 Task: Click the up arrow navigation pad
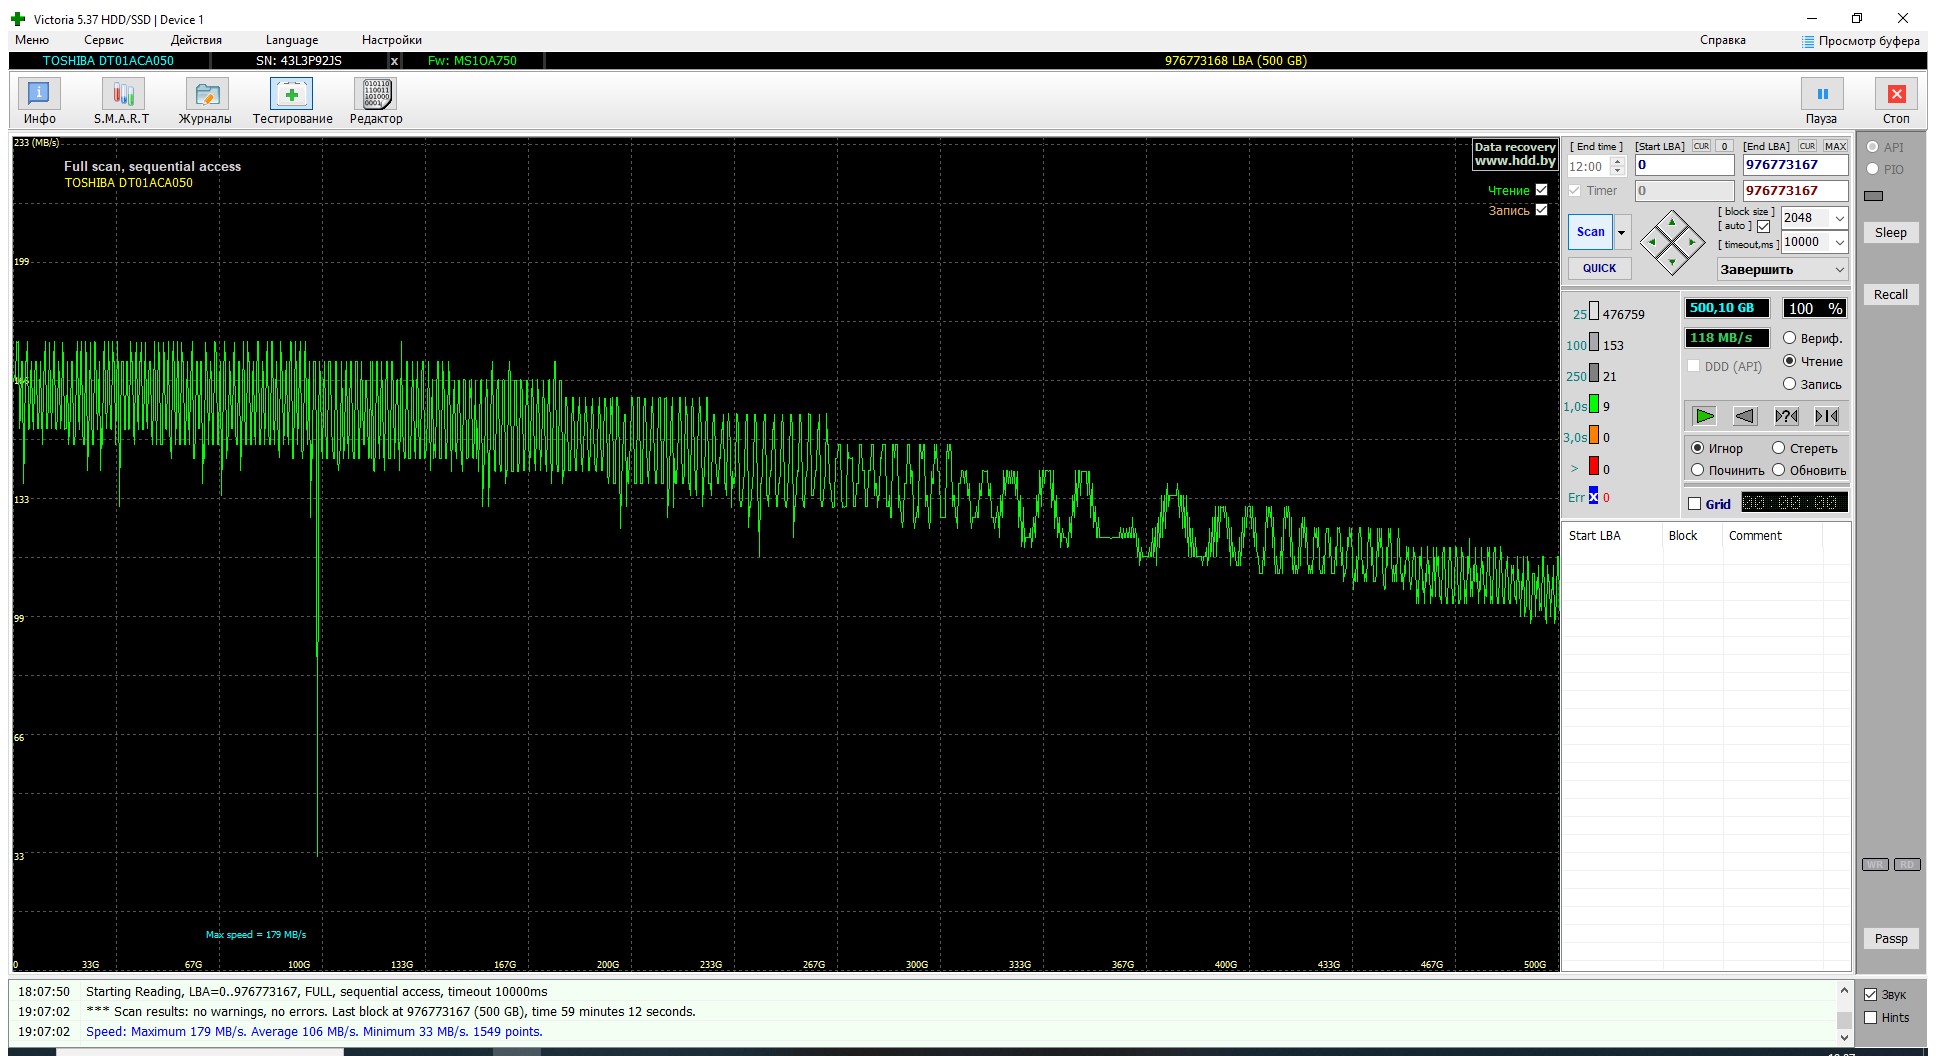[1672, 222]
